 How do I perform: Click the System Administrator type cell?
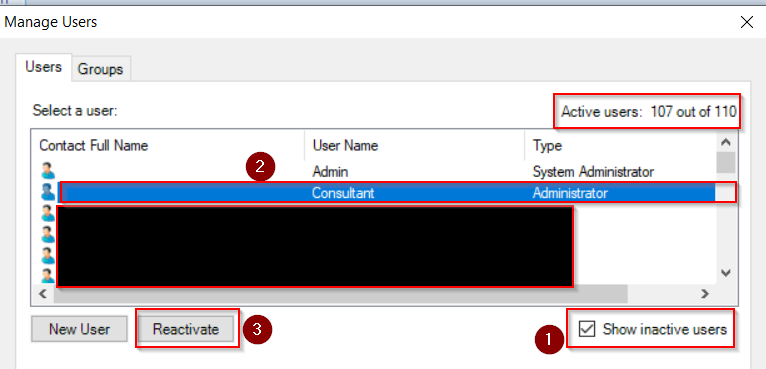[x=594, y=172]
